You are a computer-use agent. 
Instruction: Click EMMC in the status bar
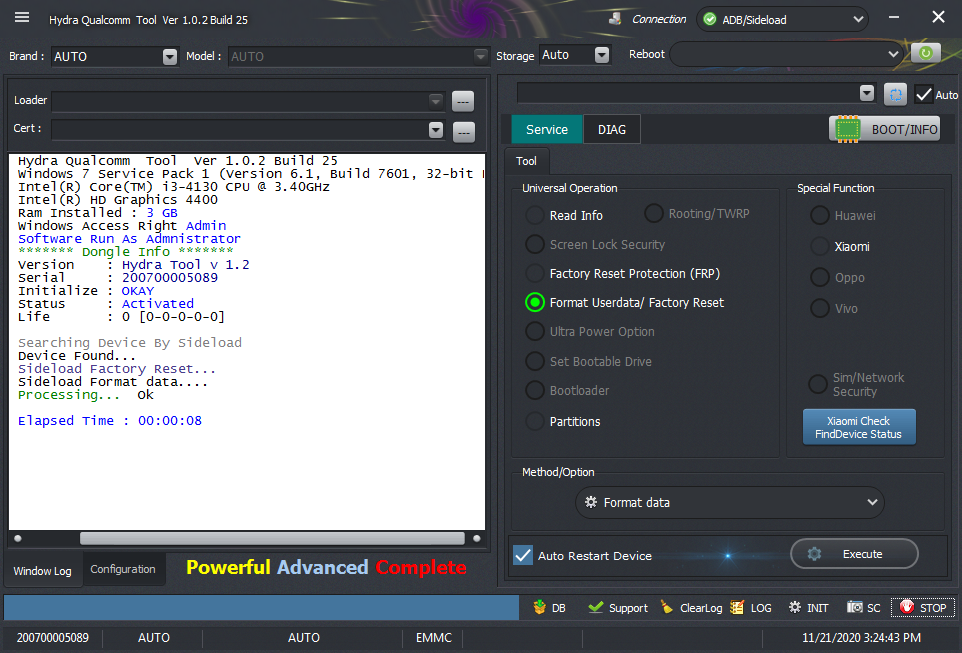(434, 638)
